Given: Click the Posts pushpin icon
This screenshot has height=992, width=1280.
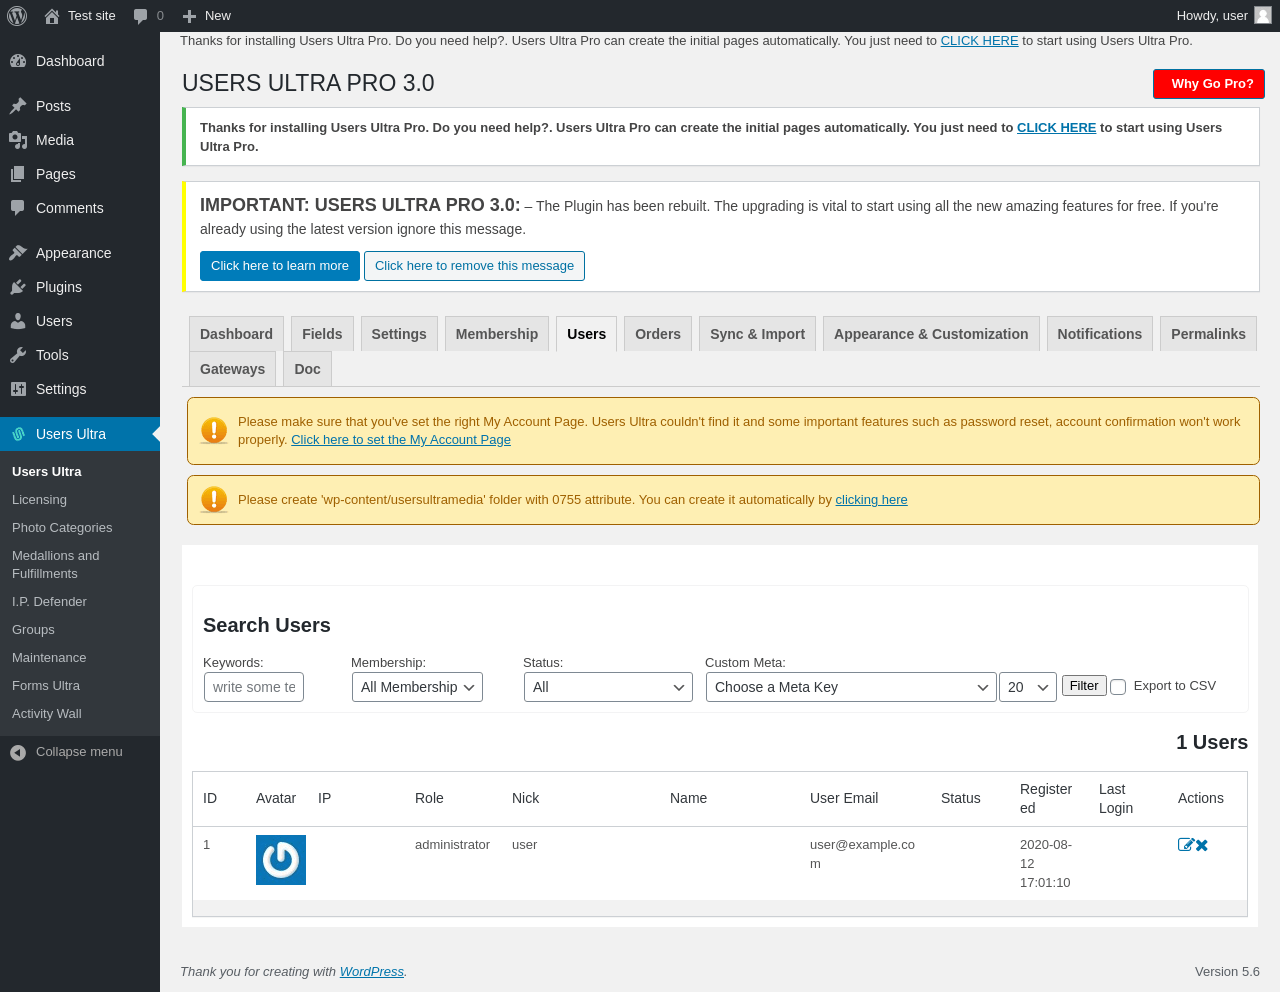Looking at the screenshot, I should (18, 106).
